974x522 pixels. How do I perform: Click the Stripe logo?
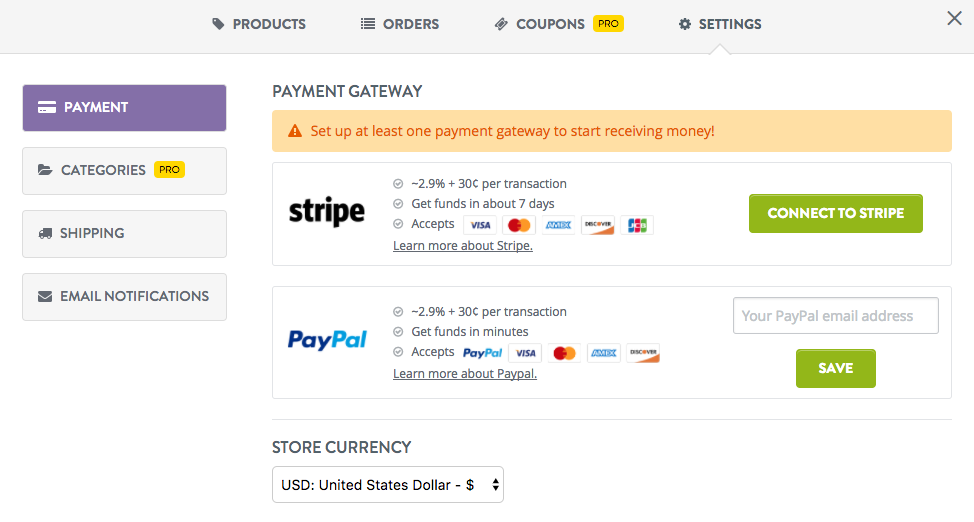click(x=326, y=212)
